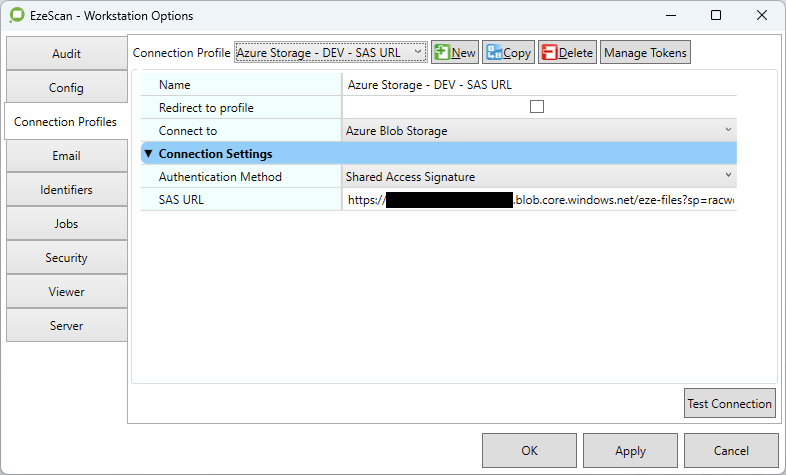Click the SAS URL input field
The width and height of the screenshot is (786, 475).
tap(540, 200)
